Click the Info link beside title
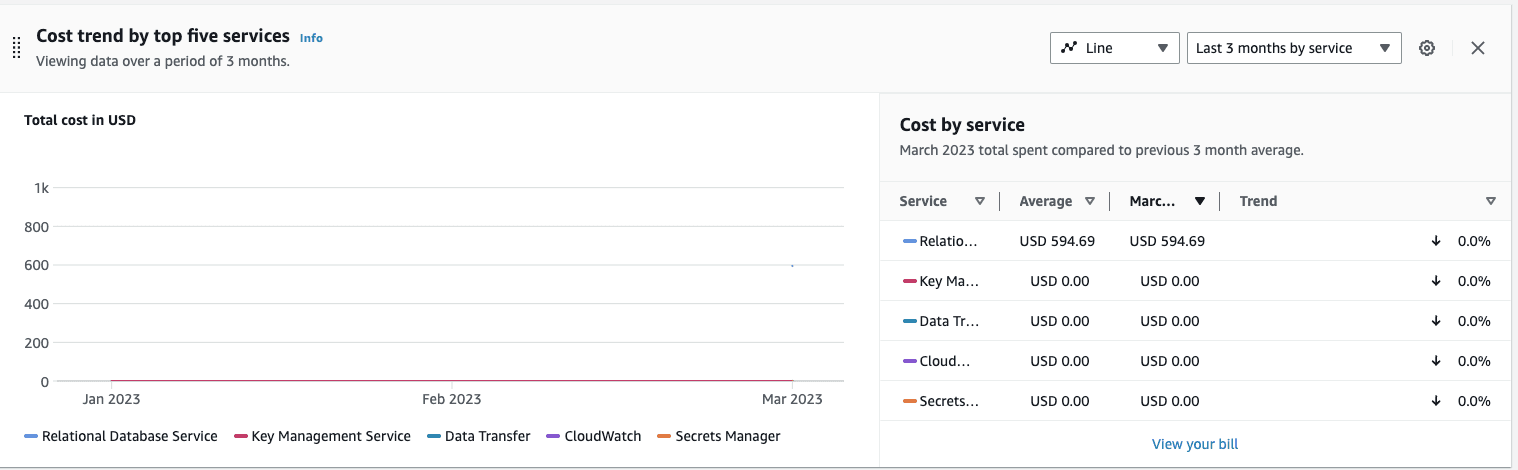Image resolution: width=1518 pixels, height=470 pixels. (311, 38)
